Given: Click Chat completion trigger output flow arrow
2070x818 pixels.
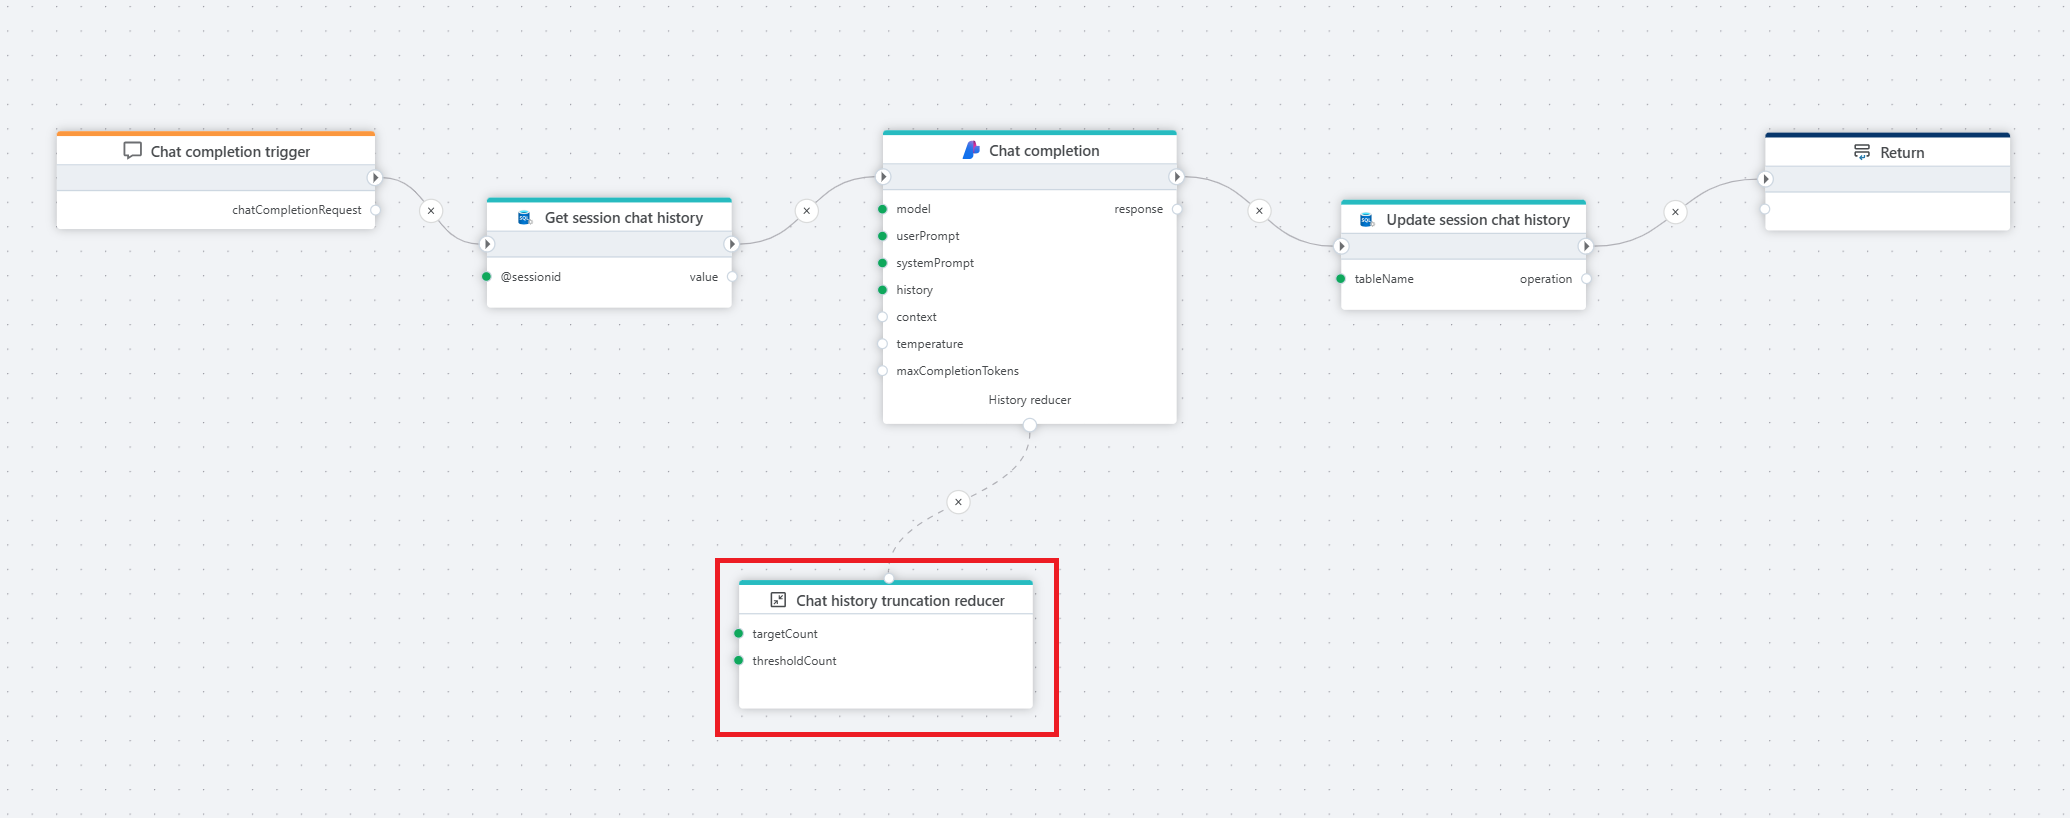Looking at the screenshot, I should tap(375, 178).
